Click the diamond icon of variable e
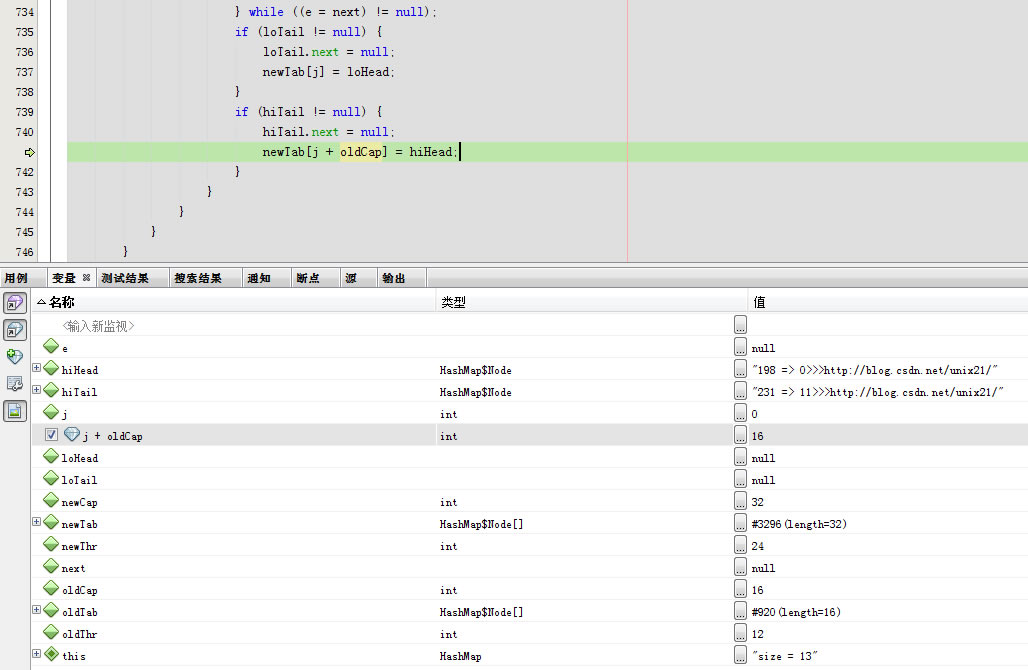The height and width of the screenshot is (670, 1028). pos(51,345)
